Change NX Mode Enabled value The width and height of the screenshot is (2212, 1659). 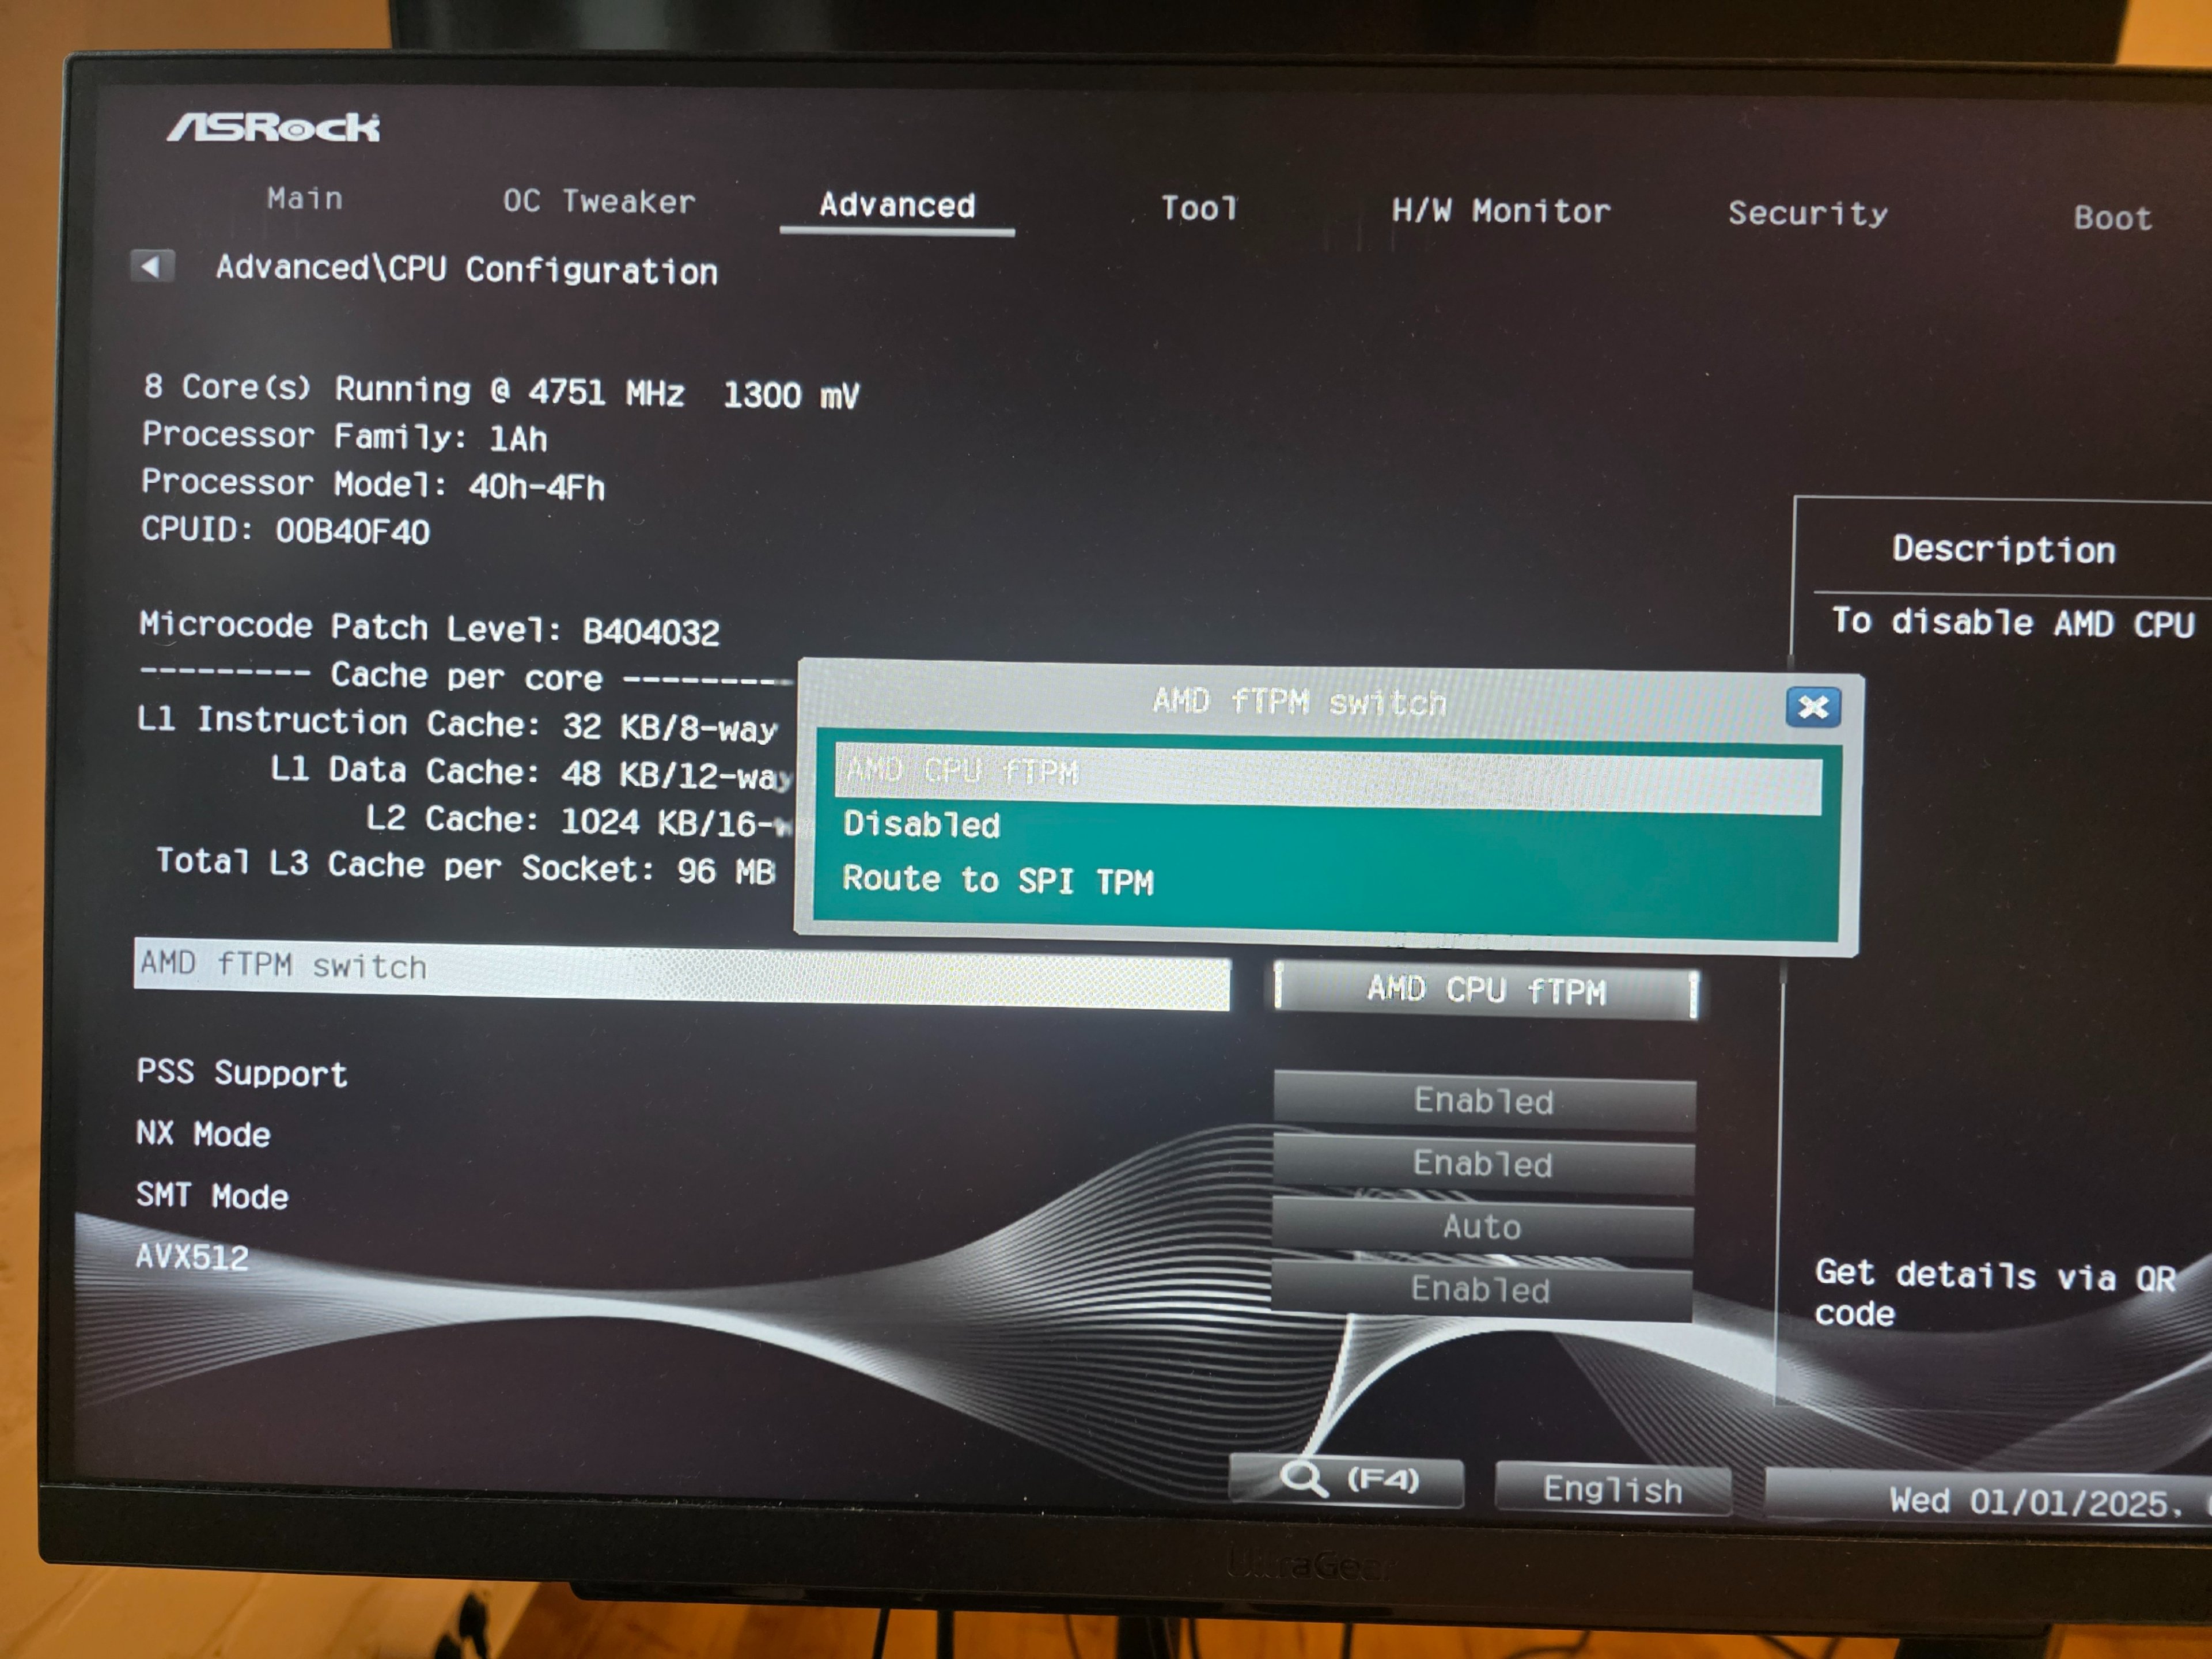tap(1483, 1164)
